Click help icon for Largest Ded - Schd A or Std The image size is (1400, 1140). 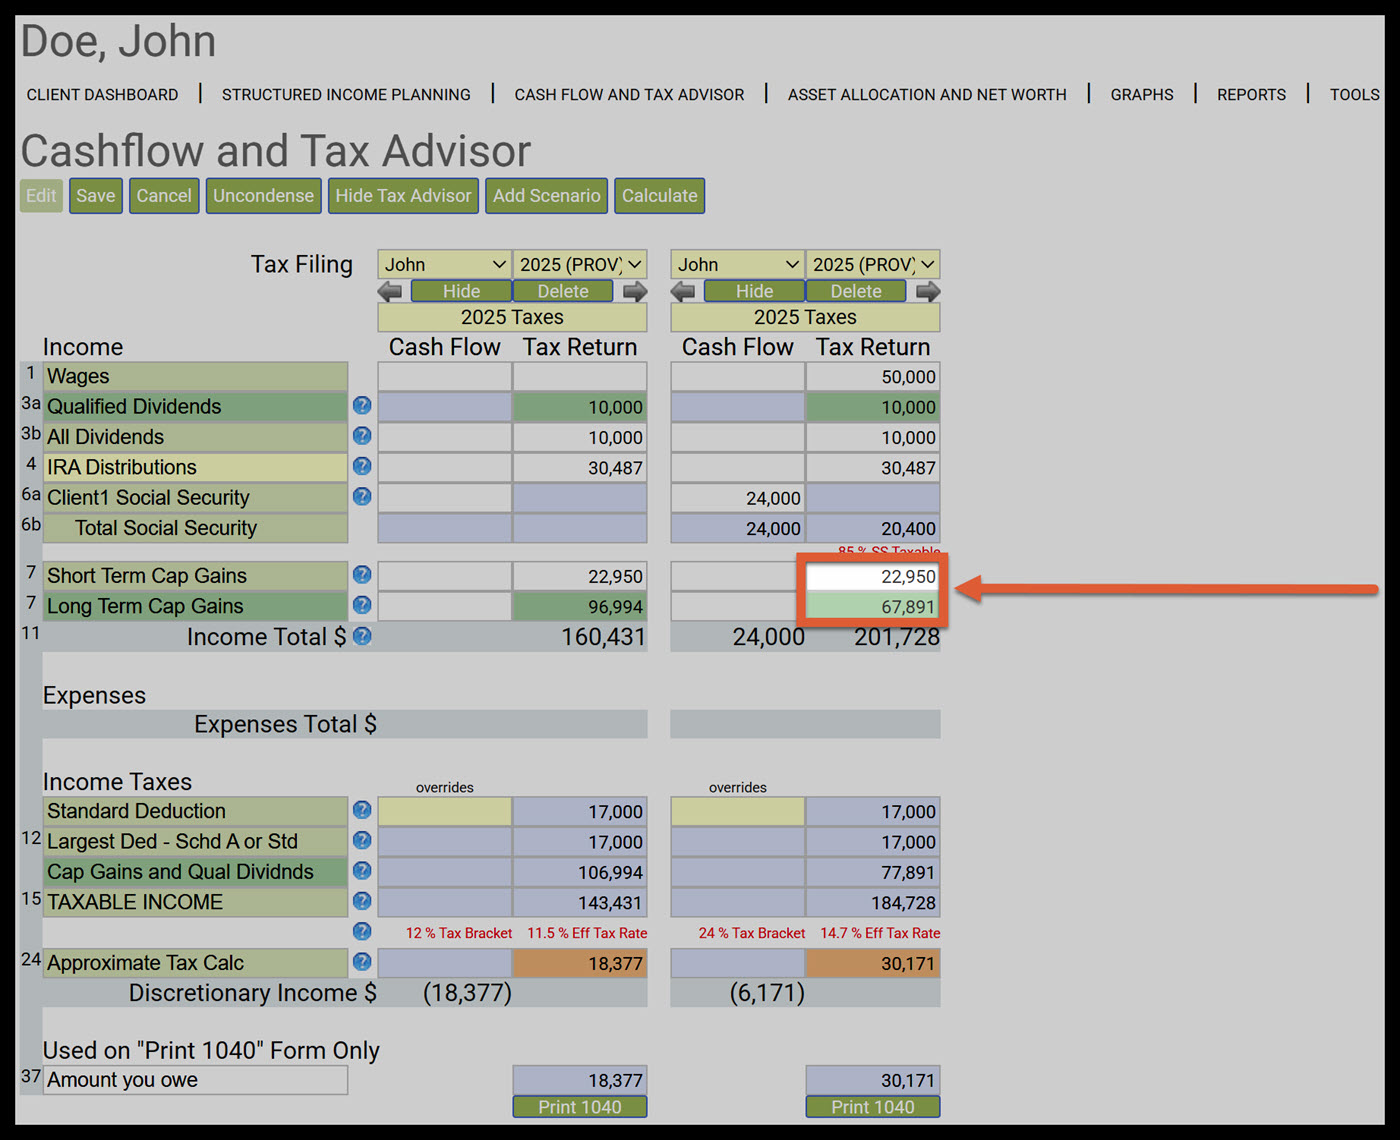click(x=362, y=841)
